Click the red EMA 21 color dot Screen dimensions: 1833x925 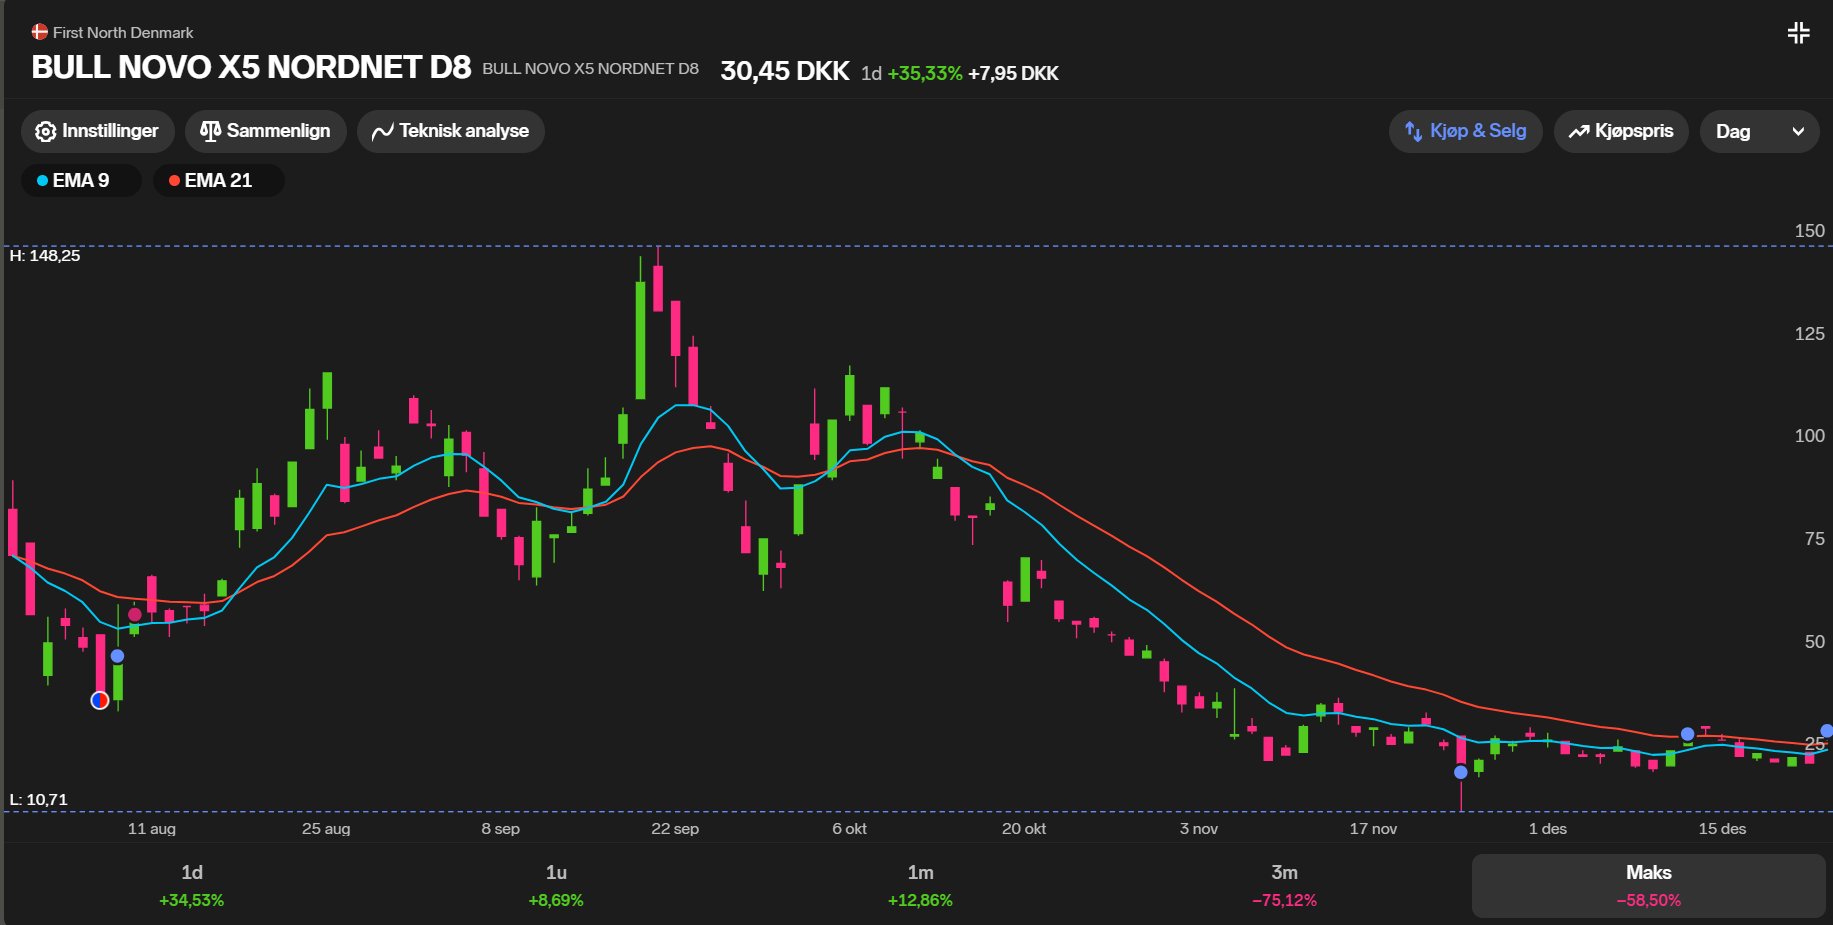point(174,181)
